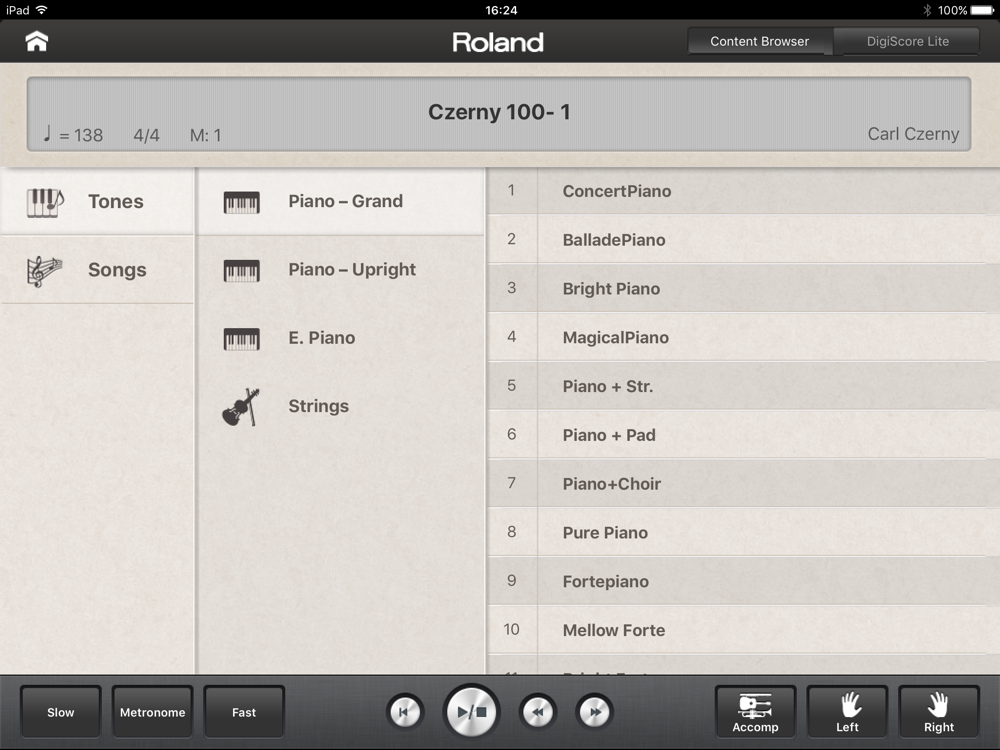
Task: Choose the Piano – Grand group
Action: [341, 202]
